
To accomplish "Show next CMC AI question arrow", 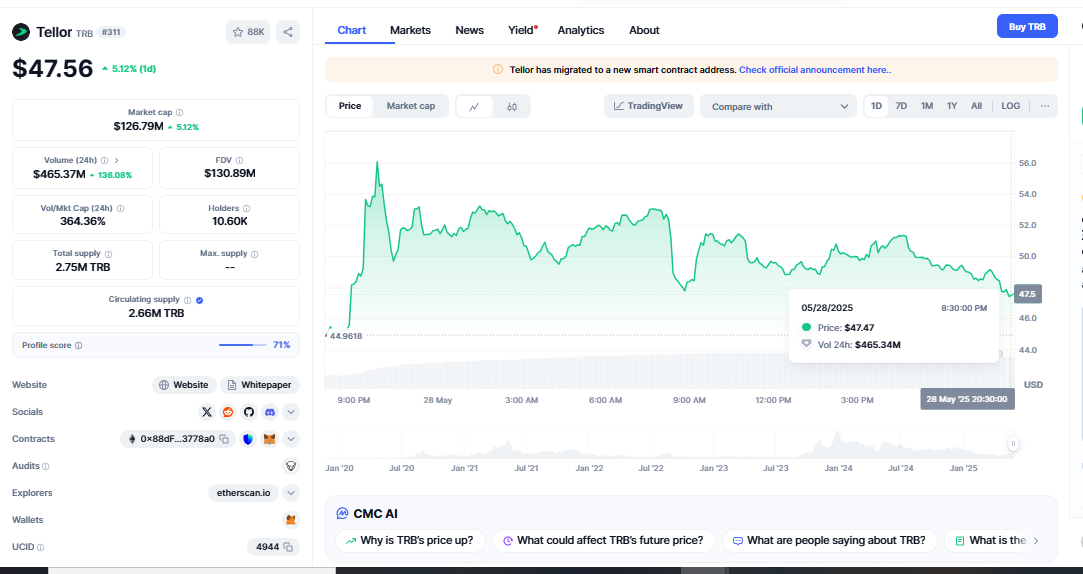I will 1035,541.
